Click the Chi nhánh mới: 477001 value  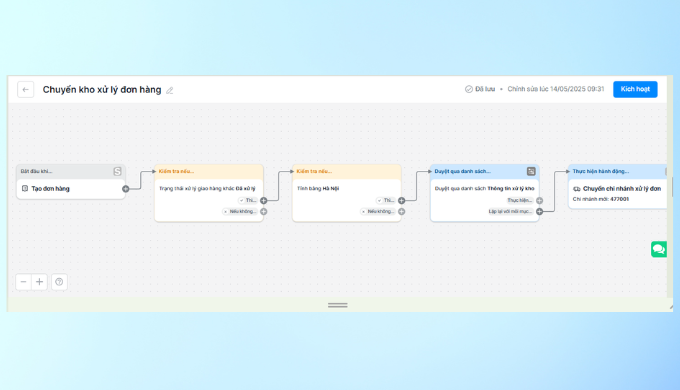601,199
